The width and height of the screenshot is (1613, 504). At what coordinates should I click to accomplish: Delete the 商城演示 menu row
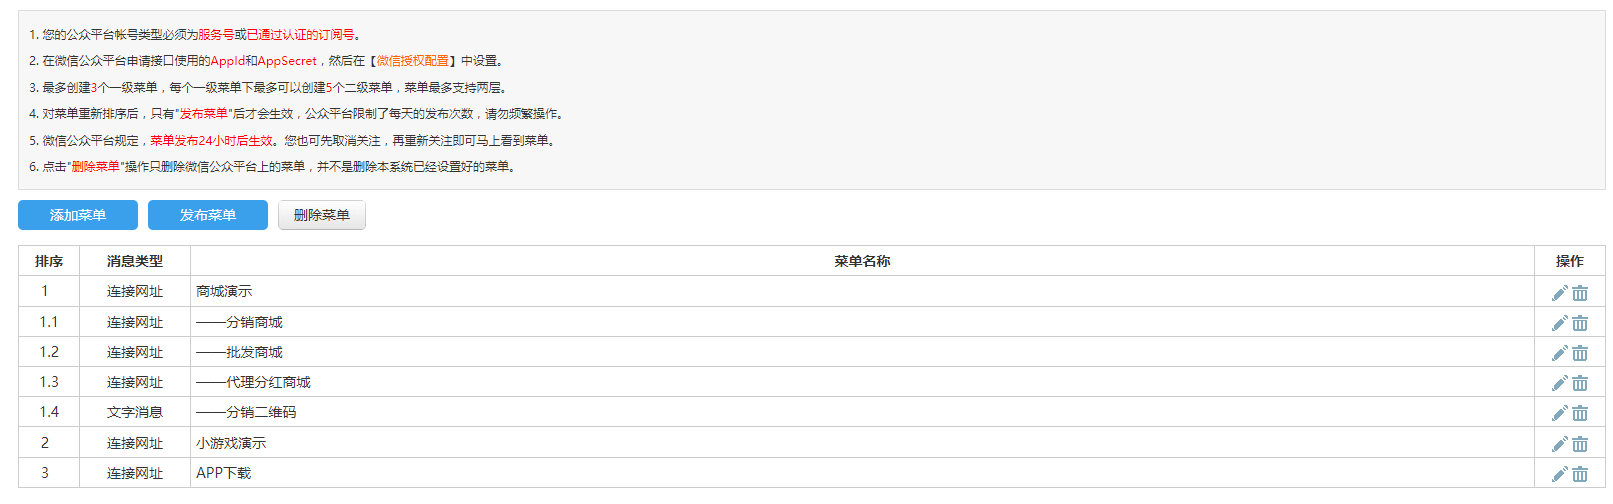(x=1580, y=293)
